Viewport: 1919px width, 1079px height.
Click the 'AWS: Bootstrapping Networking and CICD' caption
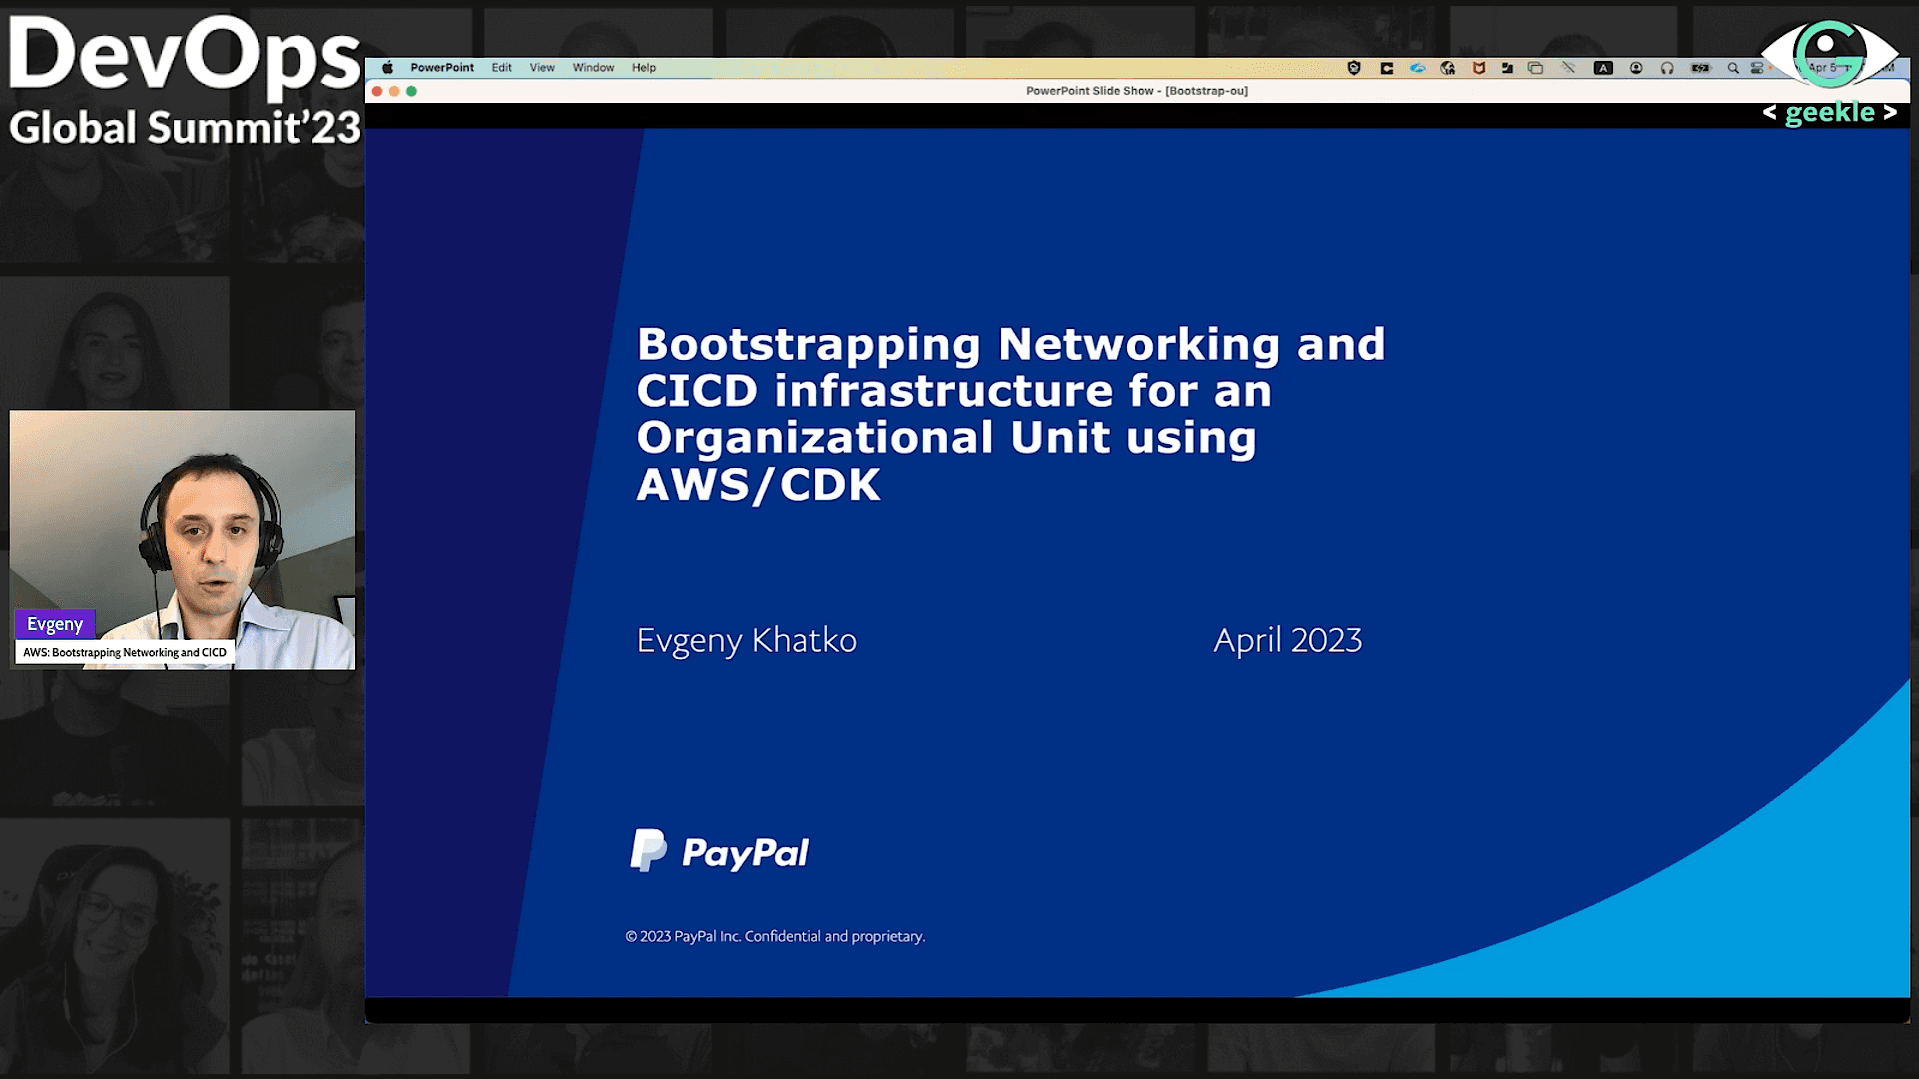coord(125,652)
